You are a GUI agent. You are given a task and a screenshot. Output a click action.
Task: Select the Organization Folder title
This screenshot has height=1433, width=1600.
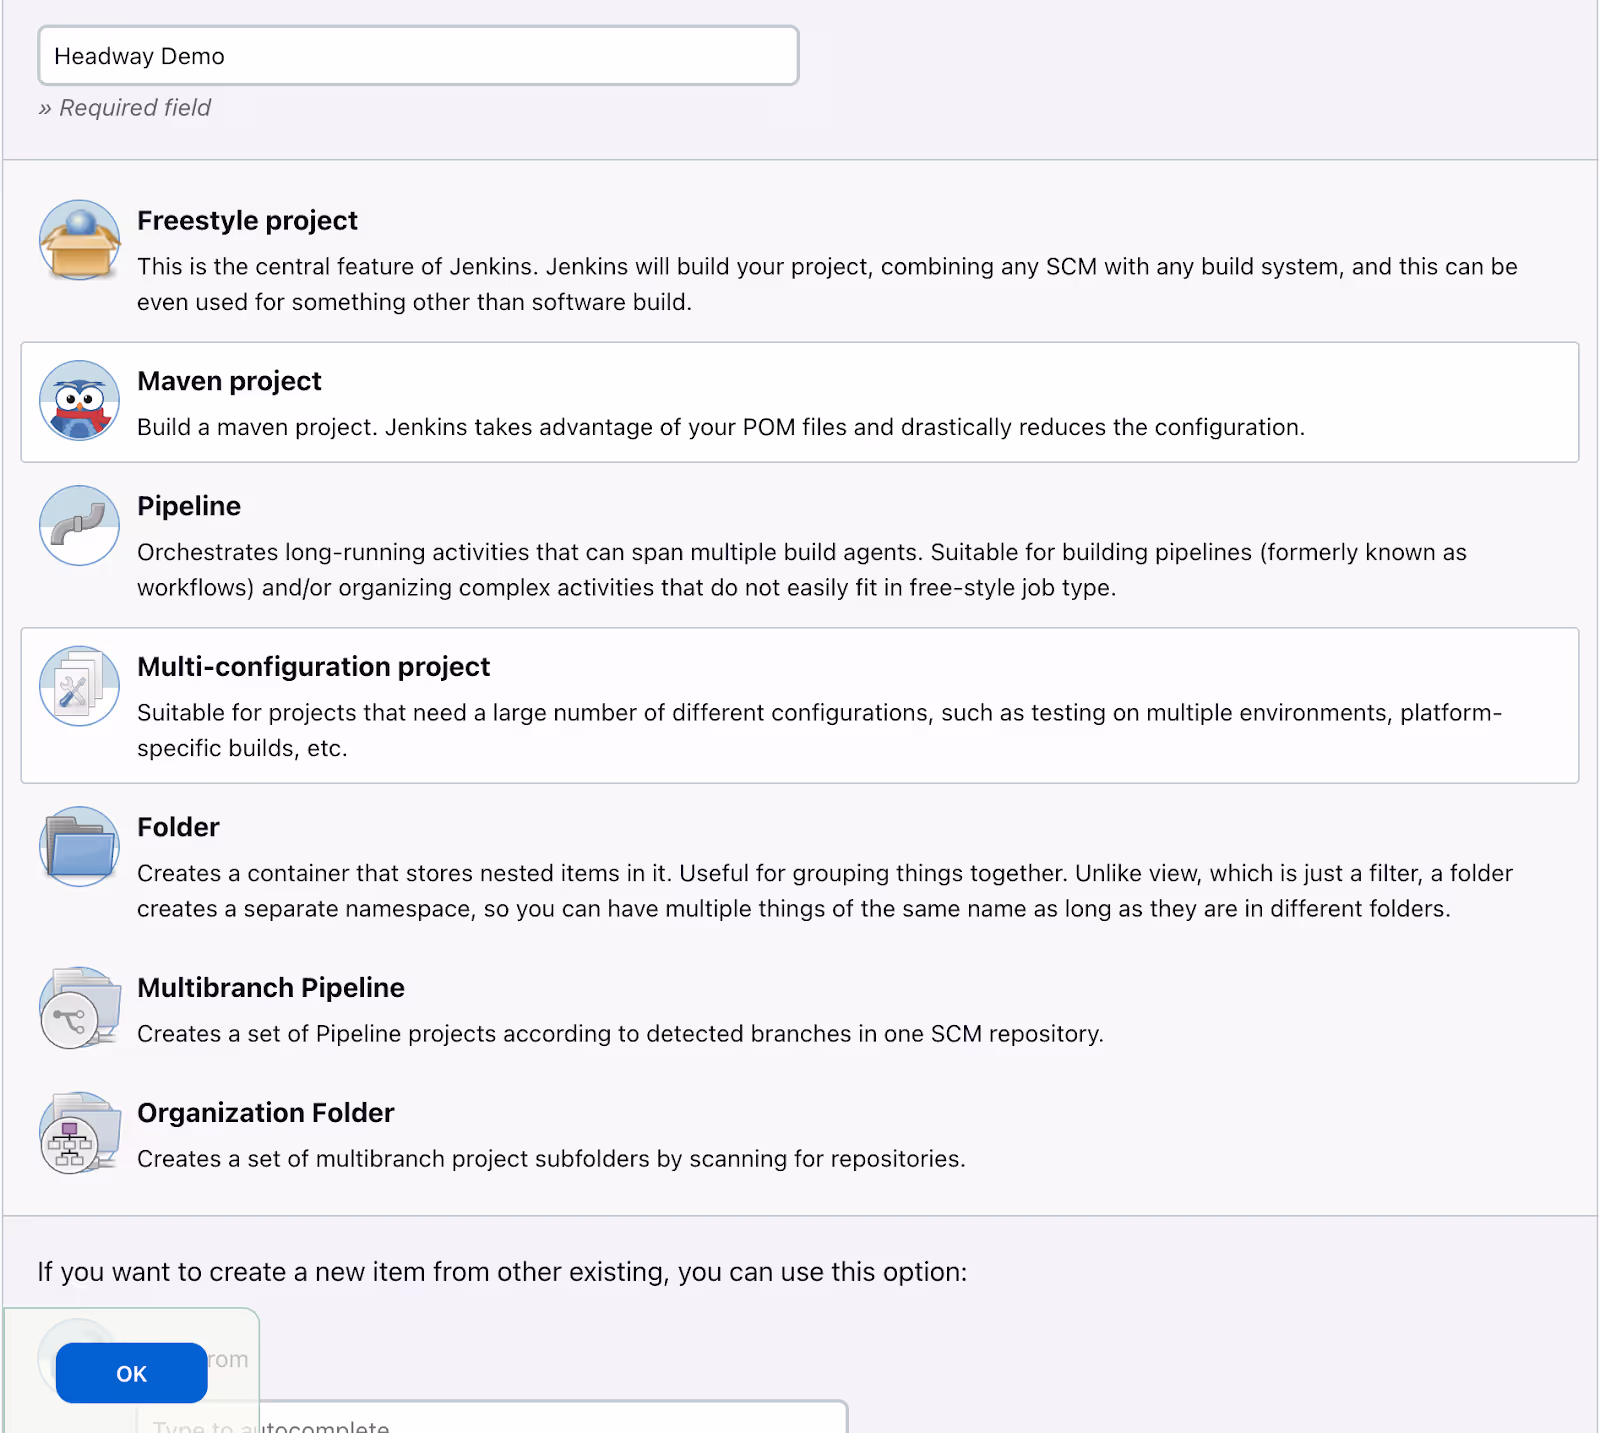pos(266,1112)
